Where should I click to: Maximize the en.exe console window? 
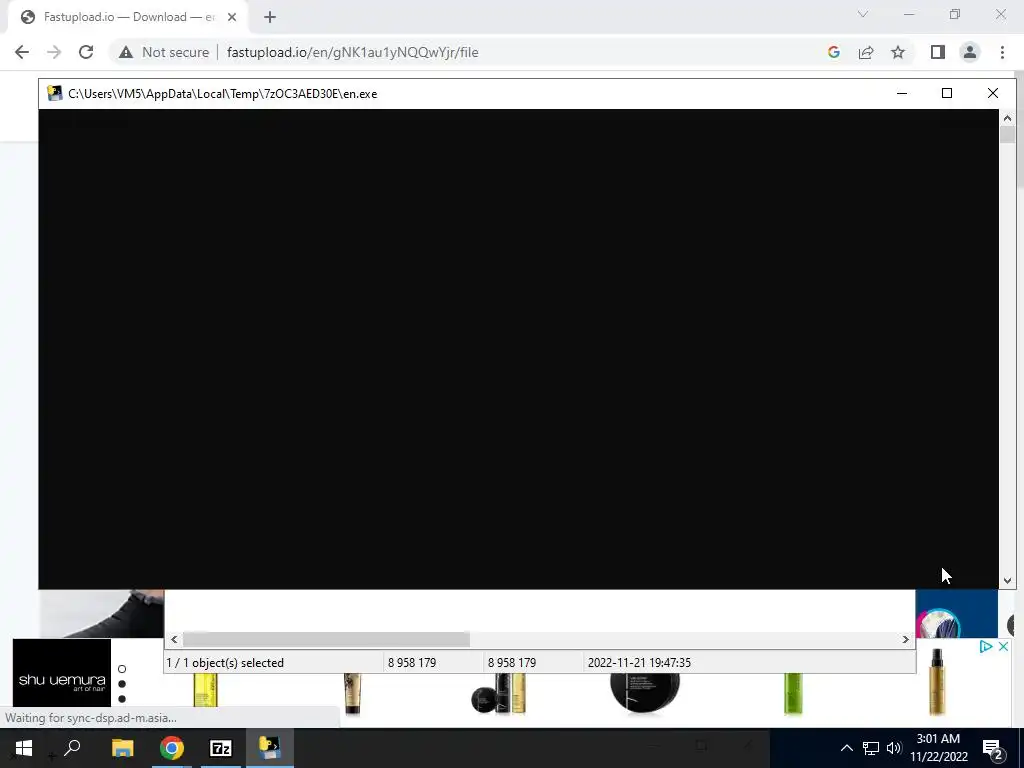[x=947, y=93]
